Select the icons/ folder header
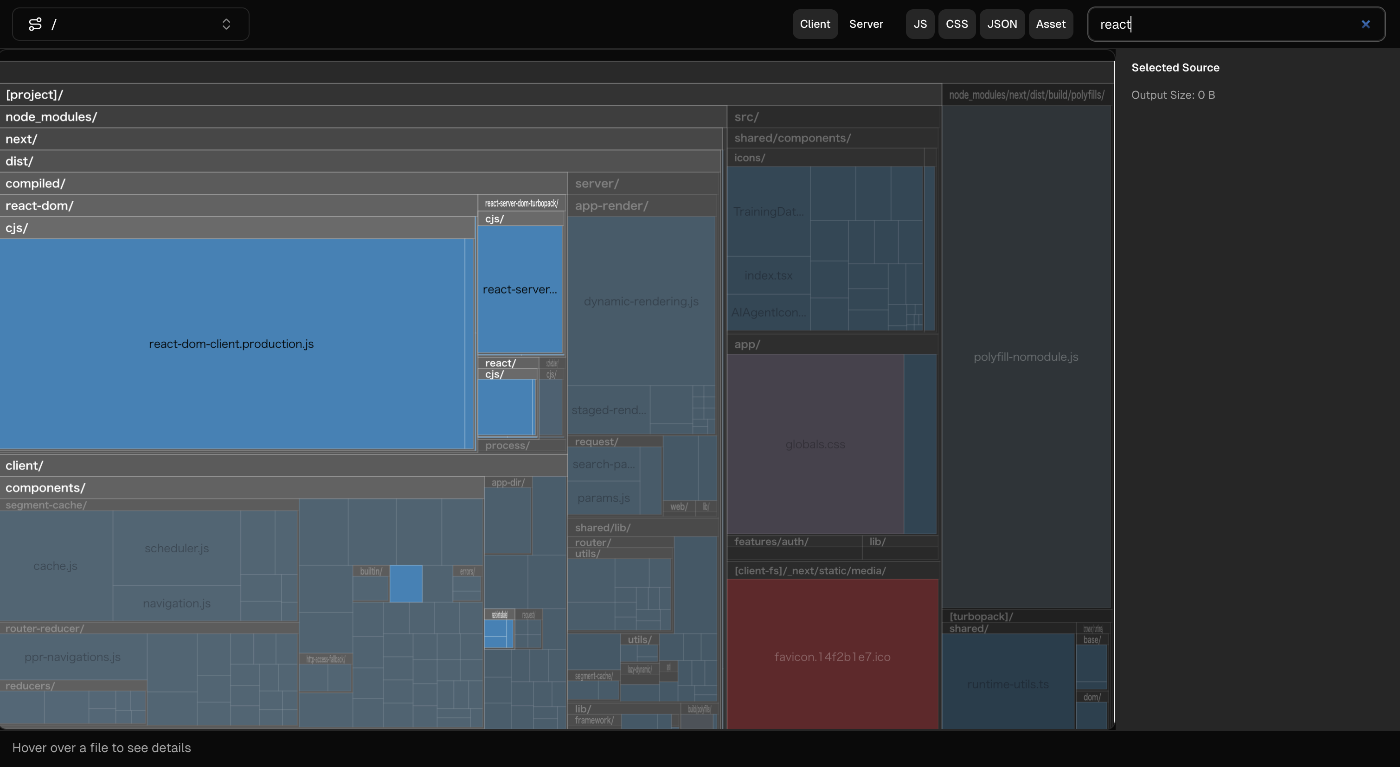 click(x=826, y=158)
